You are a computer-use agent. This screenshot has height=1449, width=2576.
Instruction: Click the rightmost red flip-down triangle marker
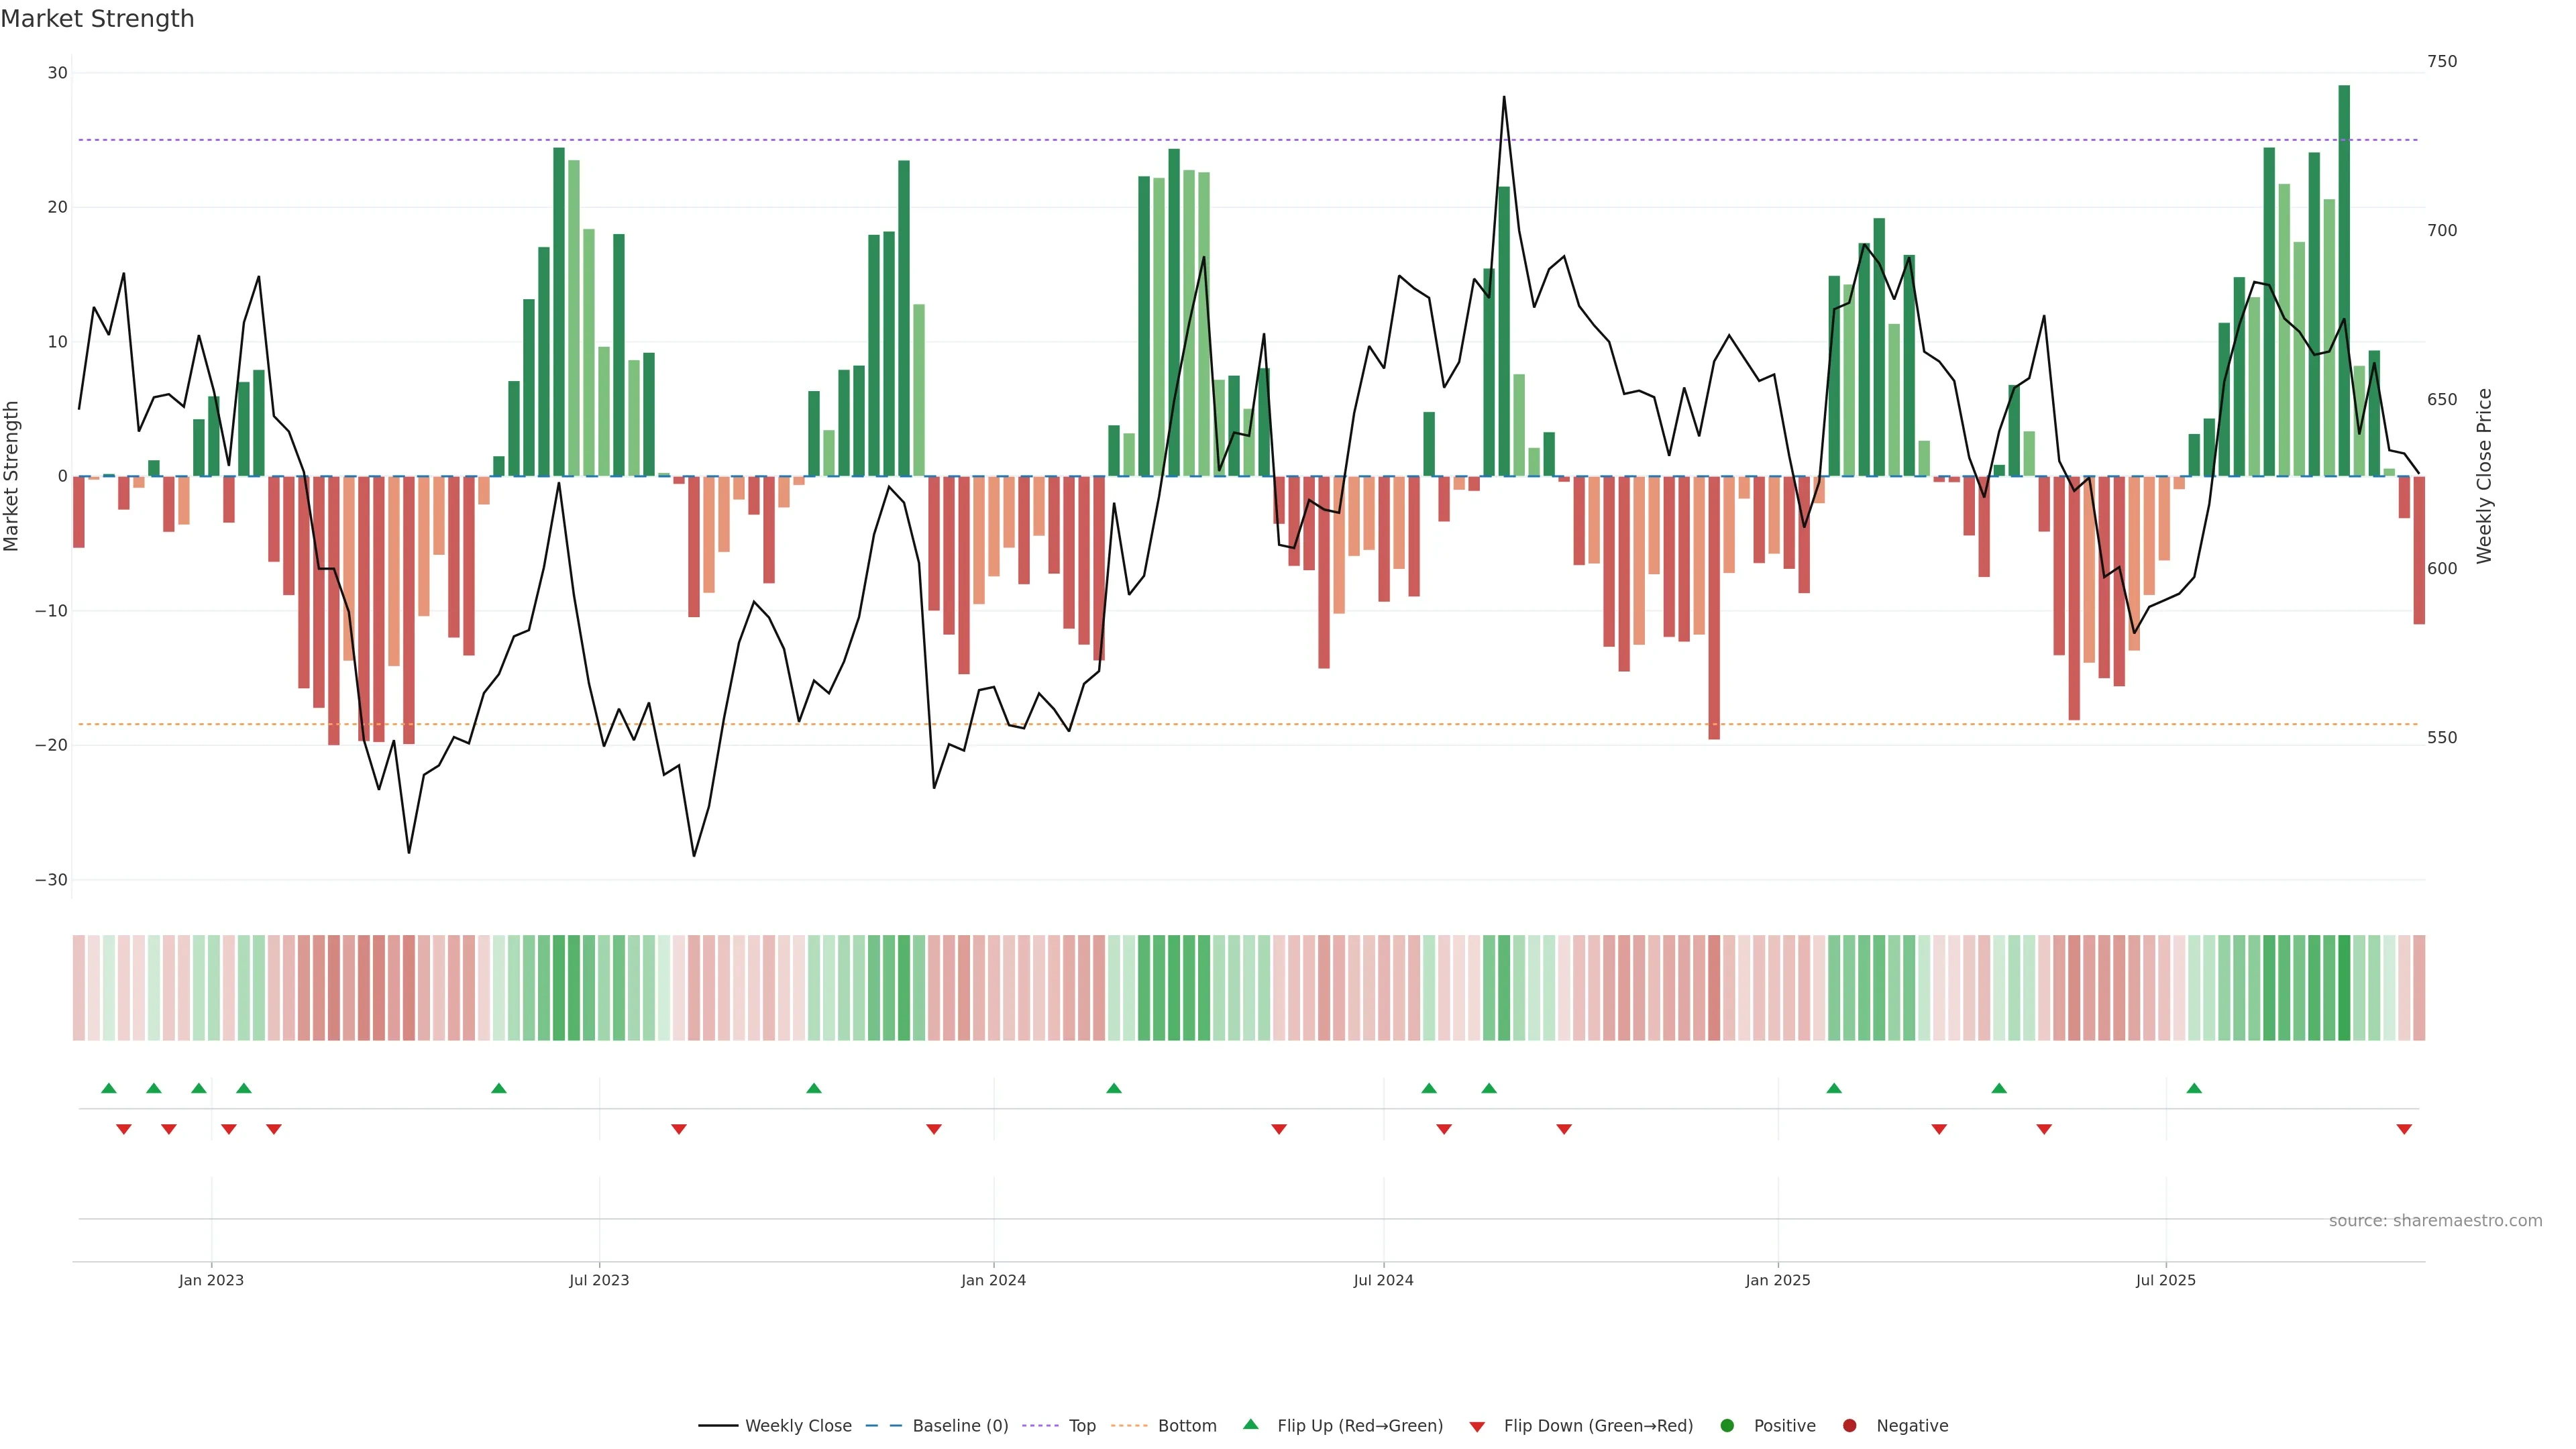pos(2404,1129)
